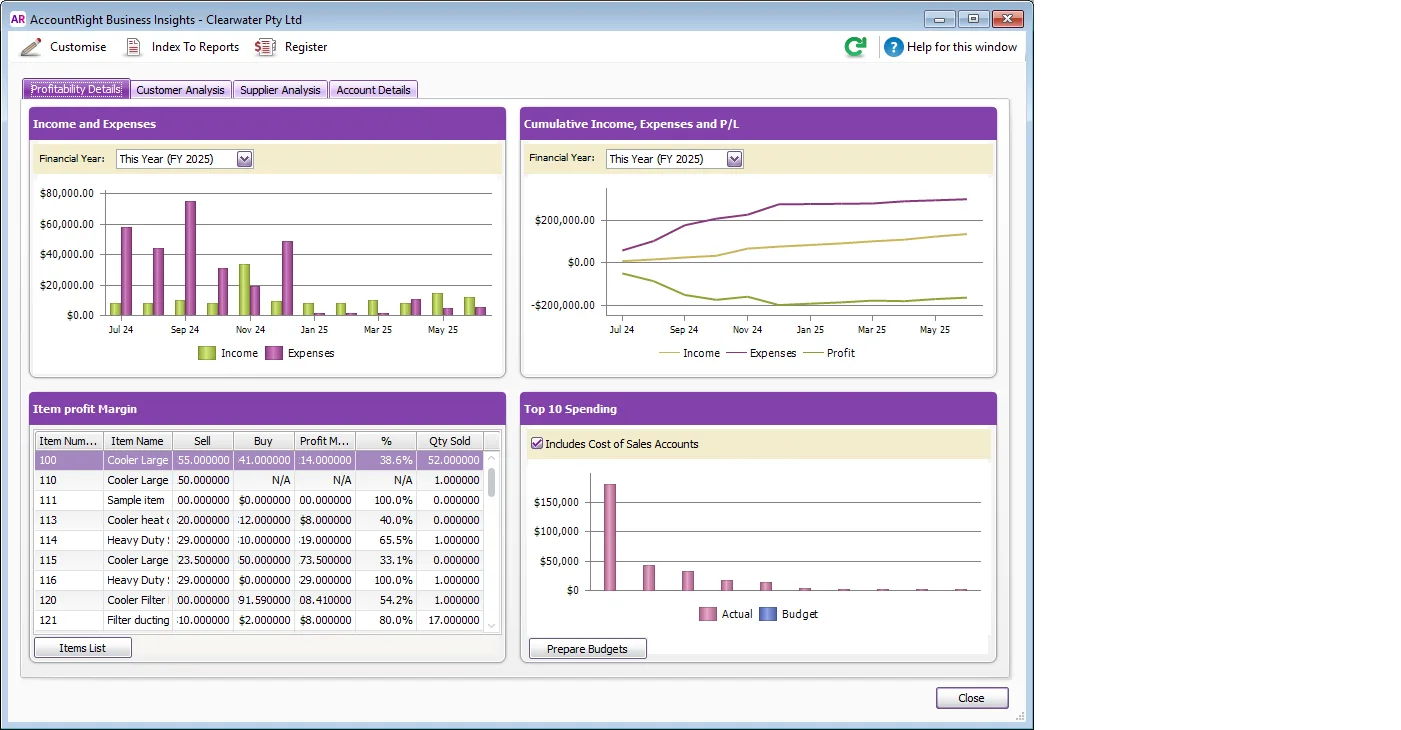Screen dimensions: 1401x730
Task: Click Help for this window link
Action: pyautogui.click(x=962, y=47)
